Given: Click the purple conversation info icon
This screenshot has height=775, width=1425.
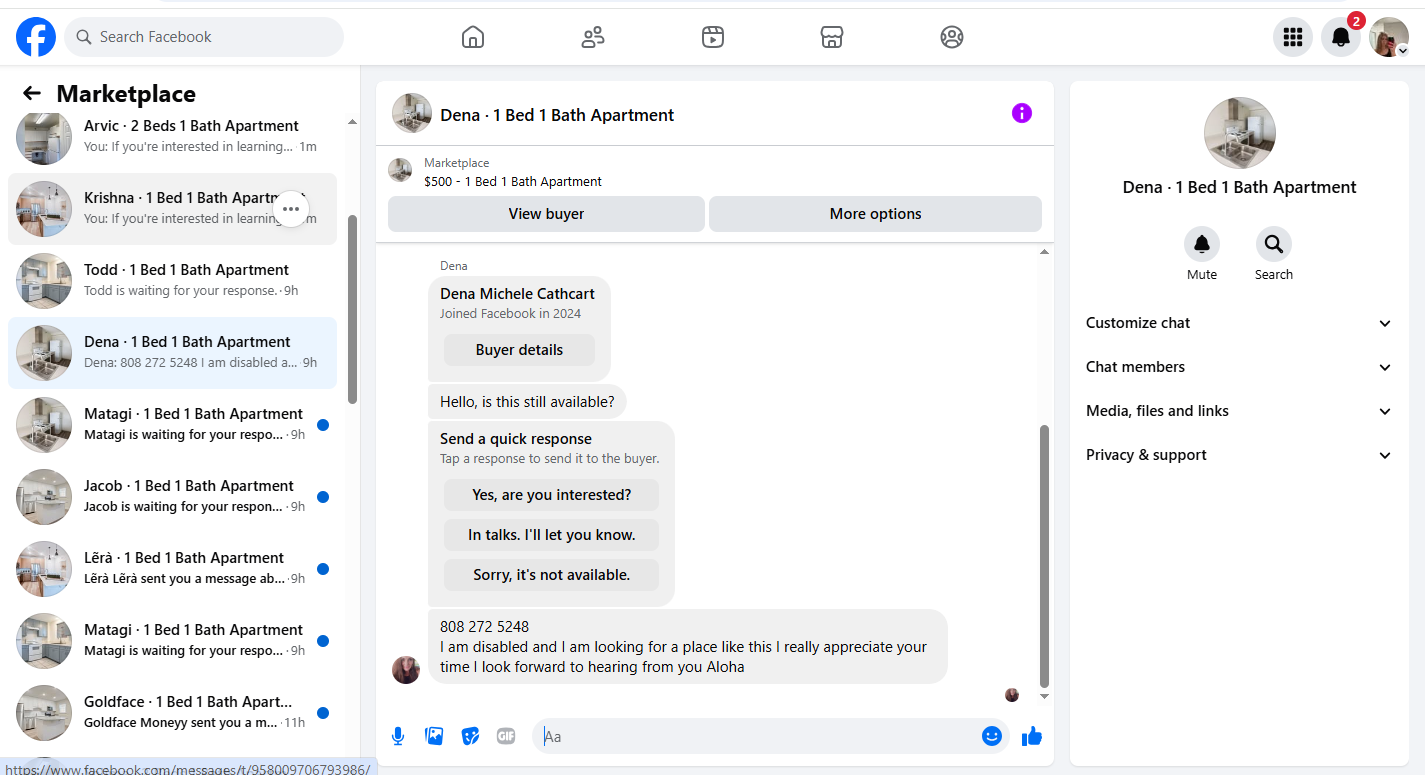Looking at the screenshot, I should point(1021,113).
